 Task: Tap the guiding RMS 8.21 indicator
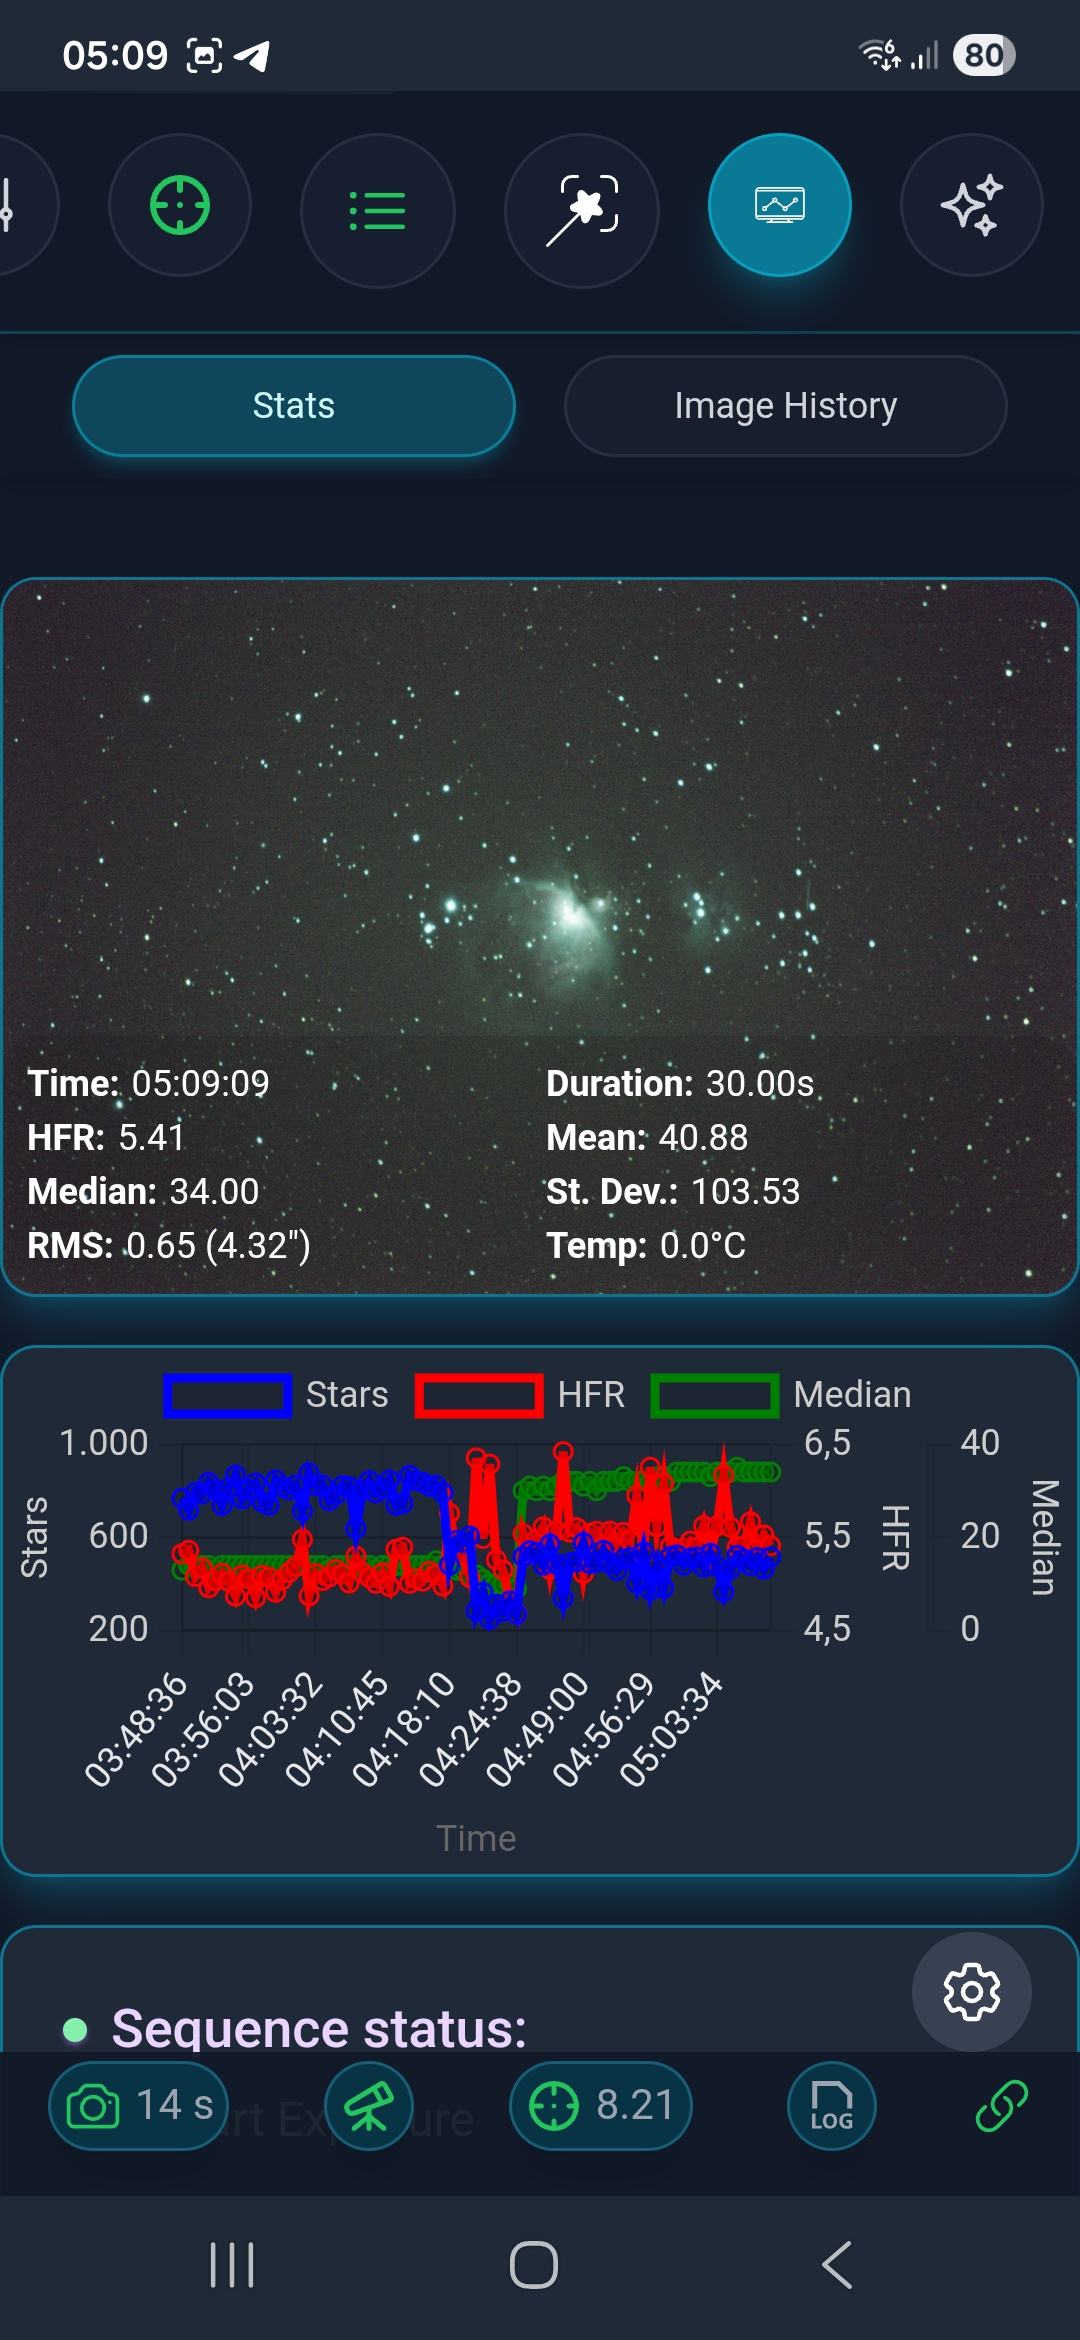600,2106
